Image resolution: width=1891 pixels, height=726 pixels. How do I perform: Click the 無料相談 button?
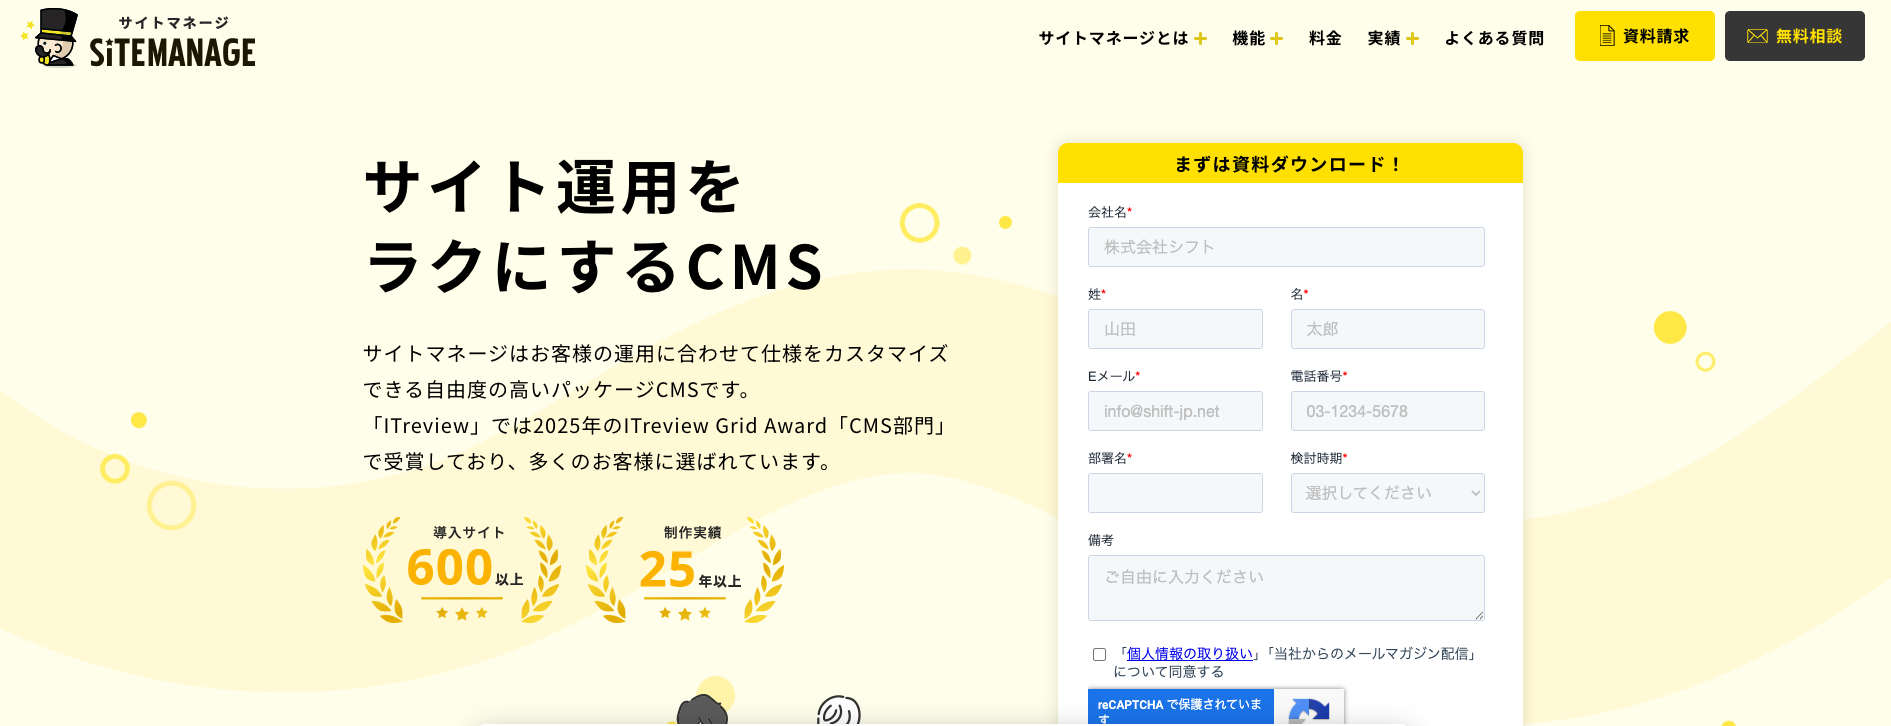[1794, 36]
